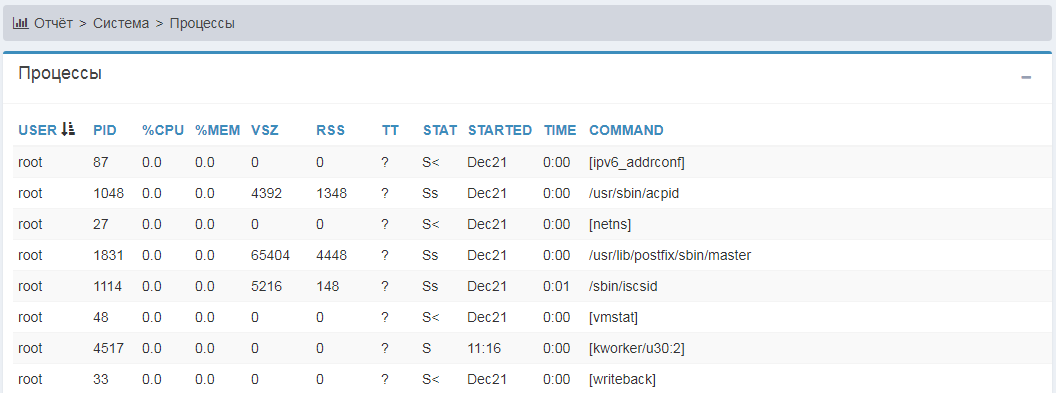Sort by the VSZ column header
Image resolution: width=1056 pixels, height=393 pixels.
(265, 130)
